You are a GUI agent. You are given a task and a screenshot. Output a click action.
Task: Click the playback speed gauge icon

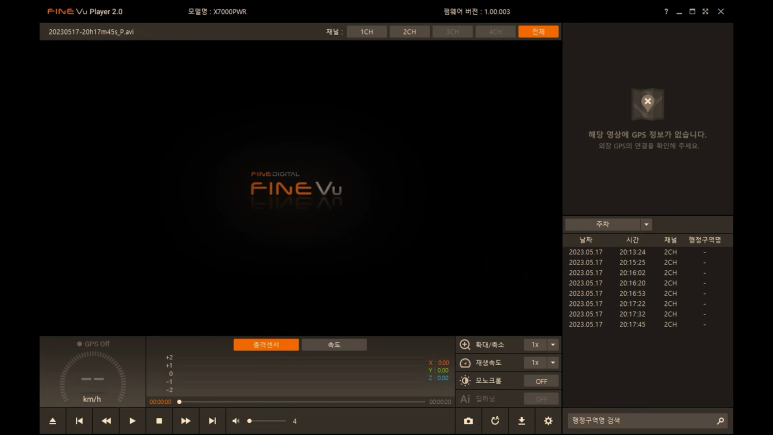coord(465,362)
